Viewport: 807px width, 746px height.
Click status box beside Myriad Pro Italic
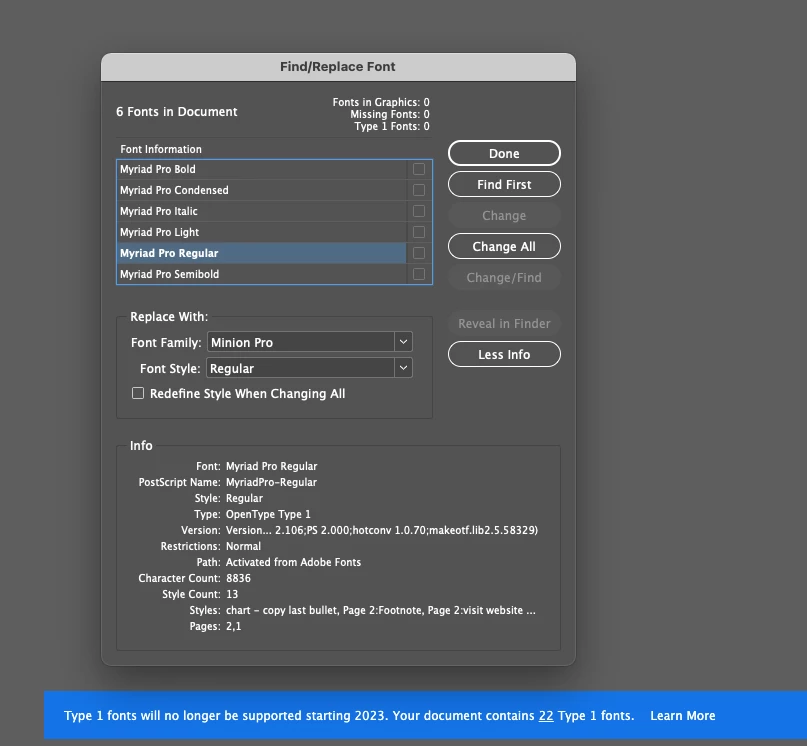(x=419, y=211)
